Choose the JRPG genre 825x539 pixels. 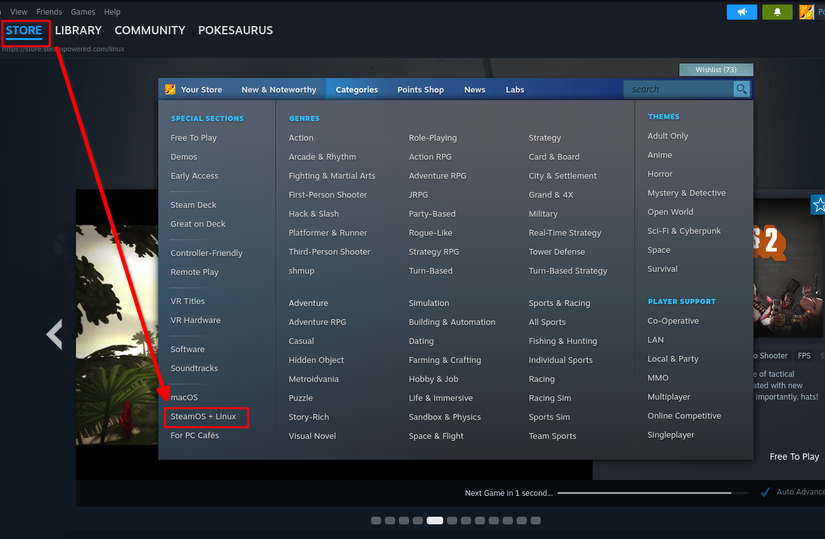tap(418, 195)
